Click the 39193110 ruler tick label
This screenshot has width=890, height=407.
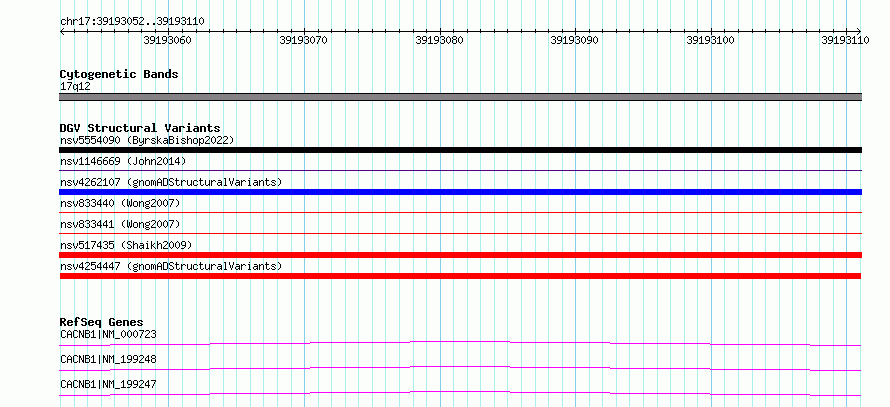845,40
